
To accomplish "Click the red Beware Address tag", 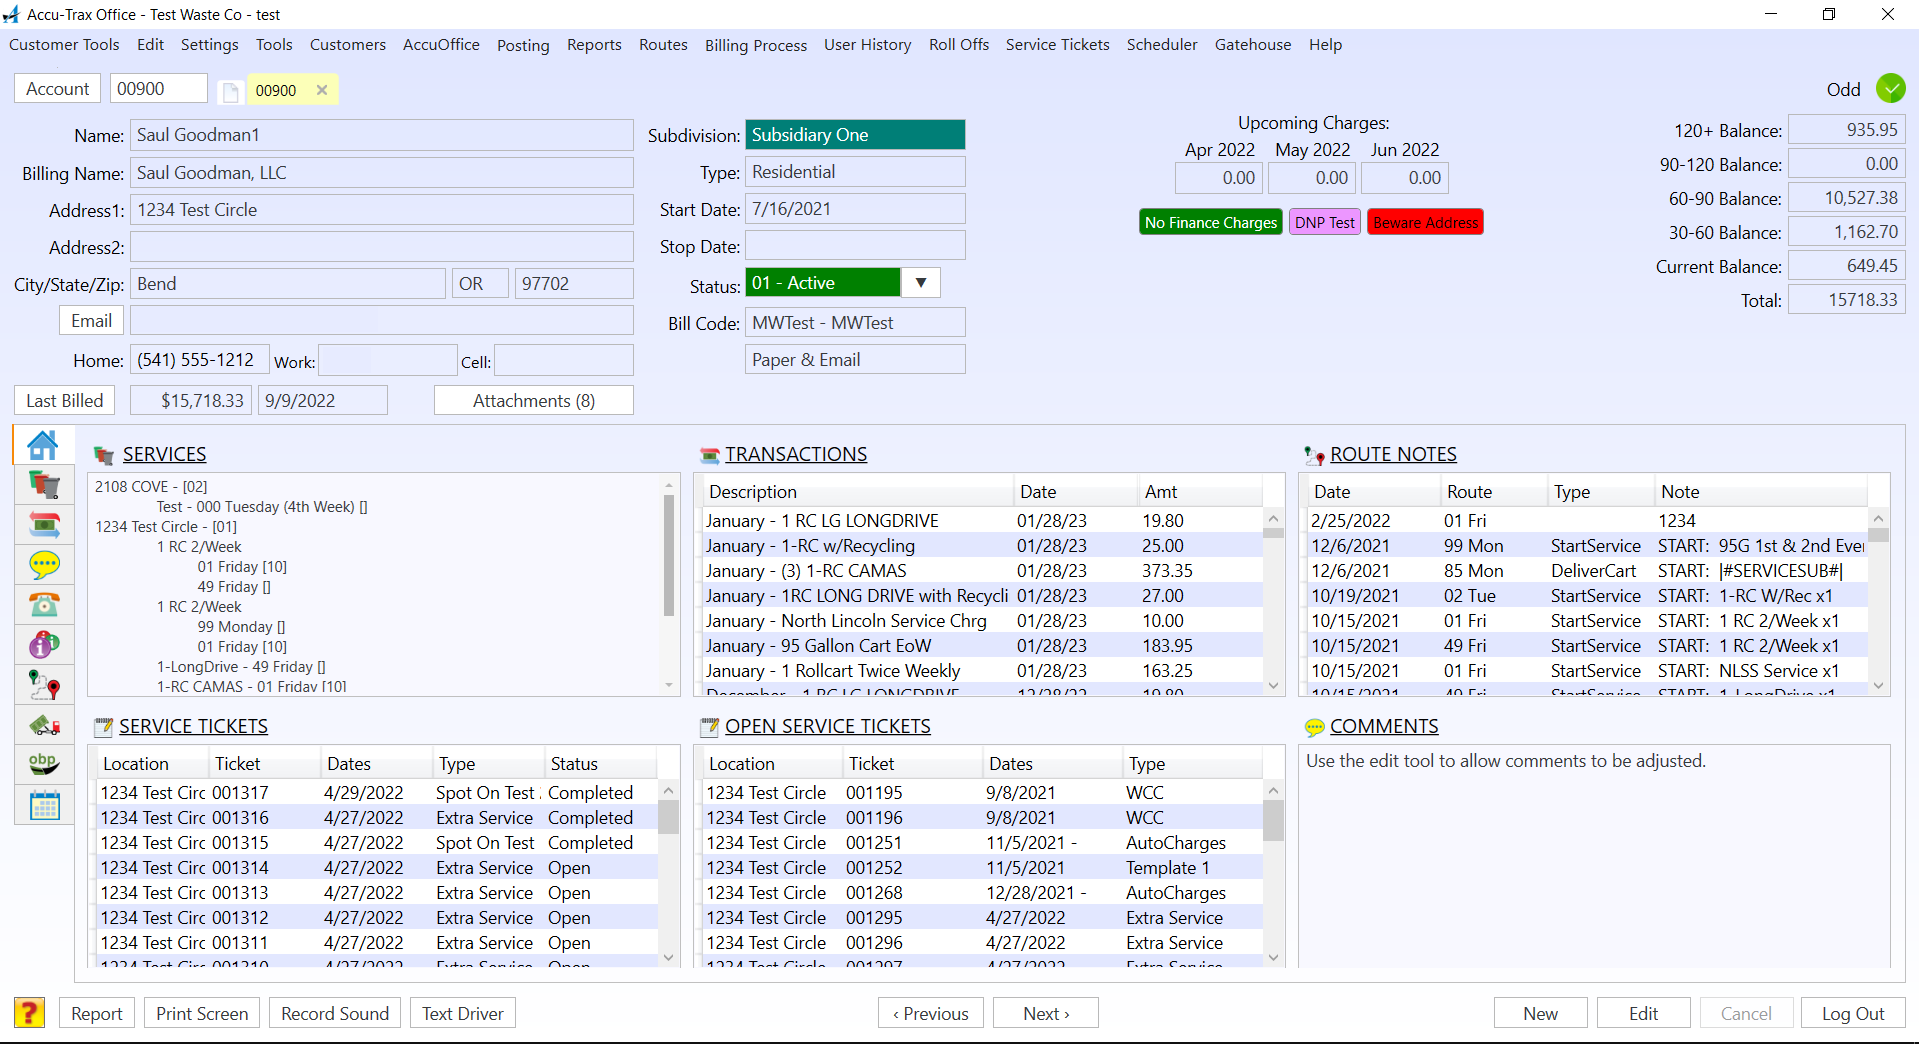I will [1425, 222].
